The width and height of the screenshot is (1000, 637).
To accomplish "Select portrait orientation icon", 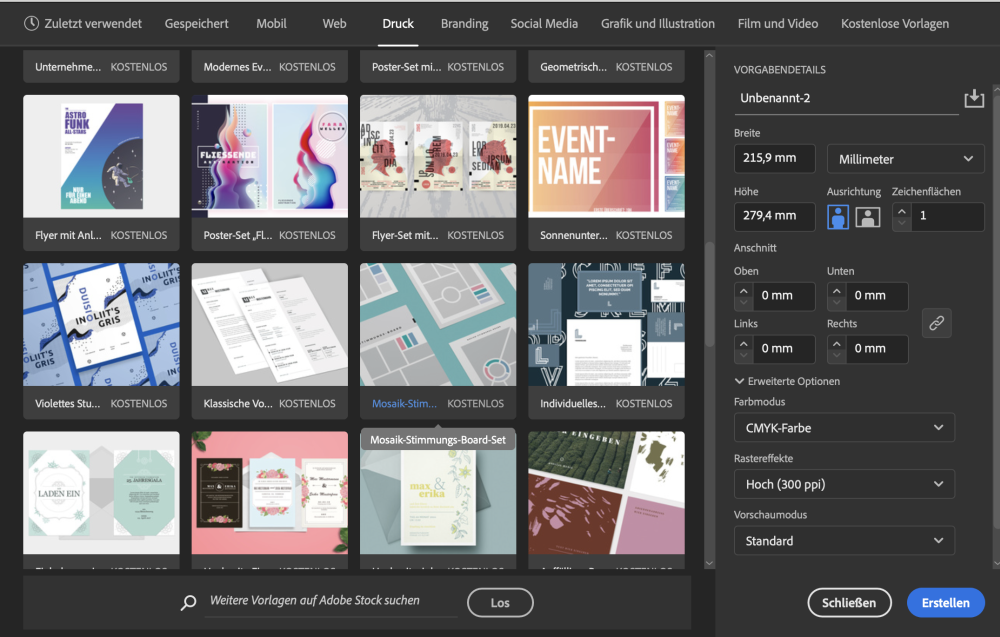I will 838,216.
